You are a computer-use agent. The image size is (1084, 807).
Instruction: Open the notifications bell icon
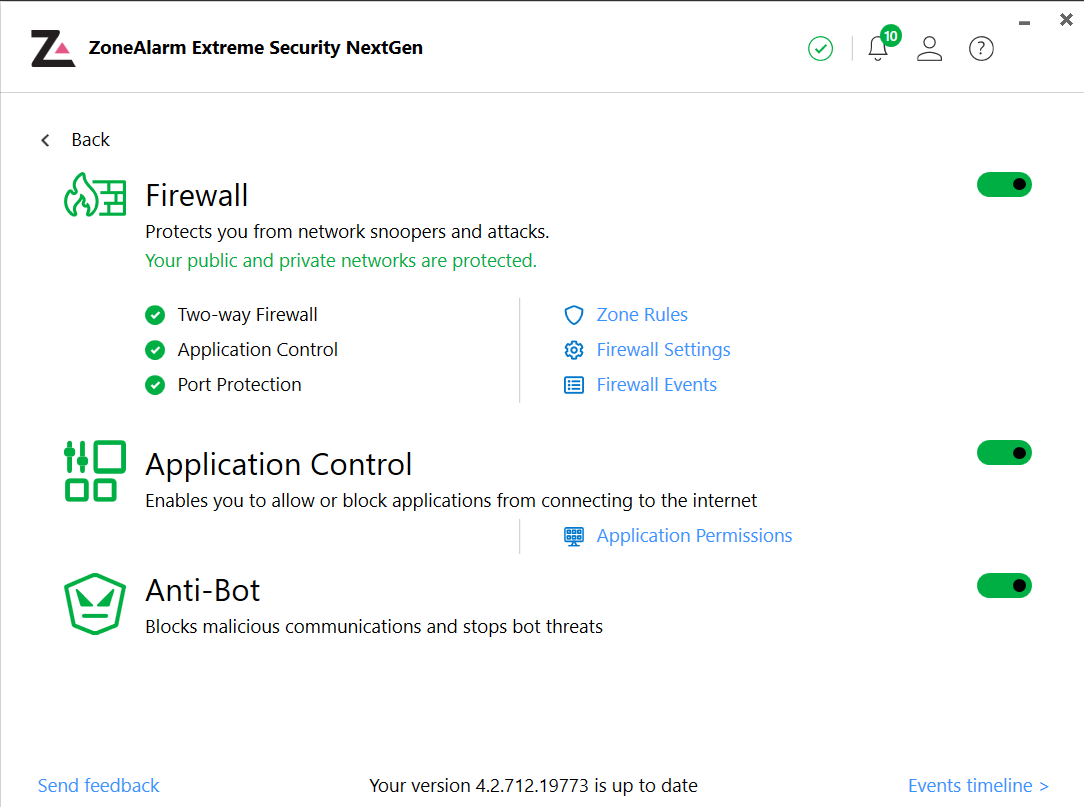[x=878, y=48]
